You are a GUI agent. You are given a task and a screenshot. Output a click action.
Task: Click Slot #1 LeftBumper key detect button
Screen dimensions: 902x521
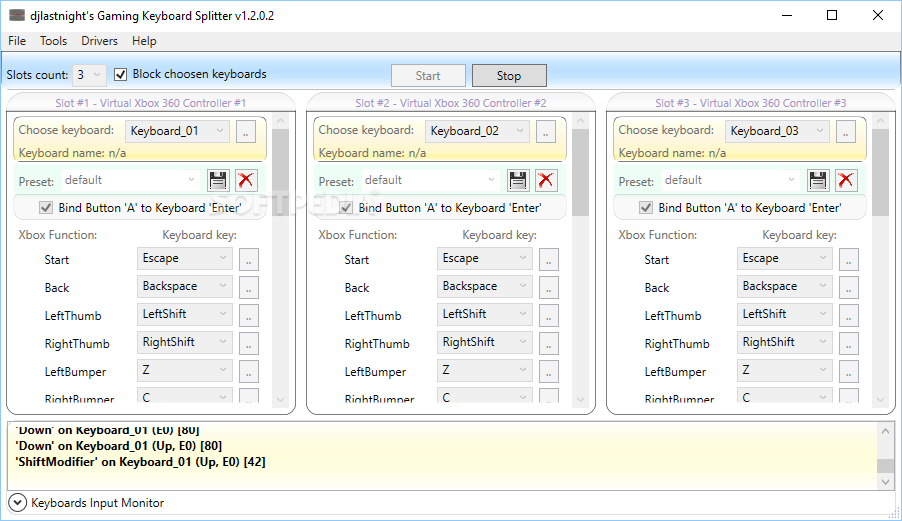[249, 371]
